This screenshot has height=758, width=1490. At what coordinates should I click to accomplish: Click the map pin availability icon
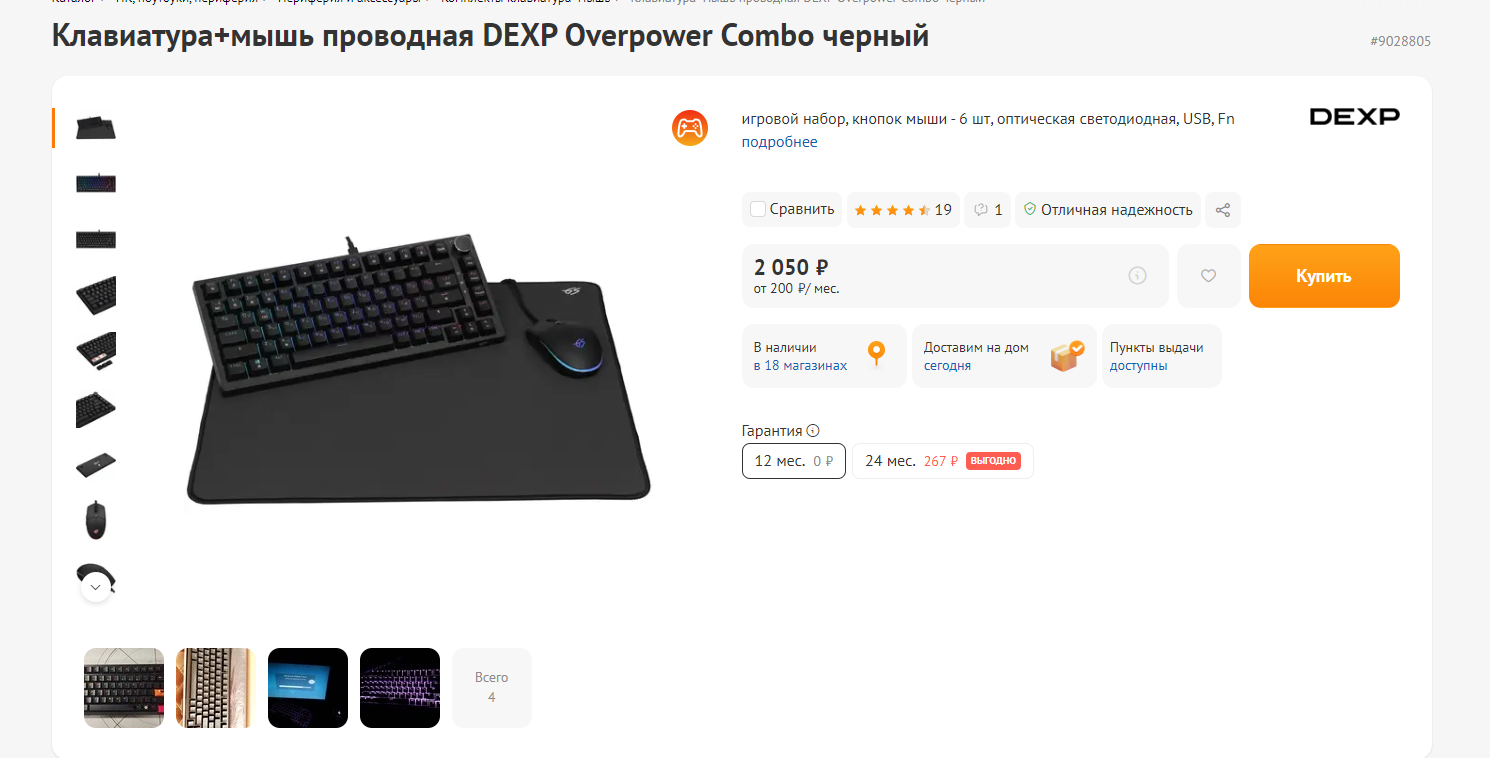[877, 354]
